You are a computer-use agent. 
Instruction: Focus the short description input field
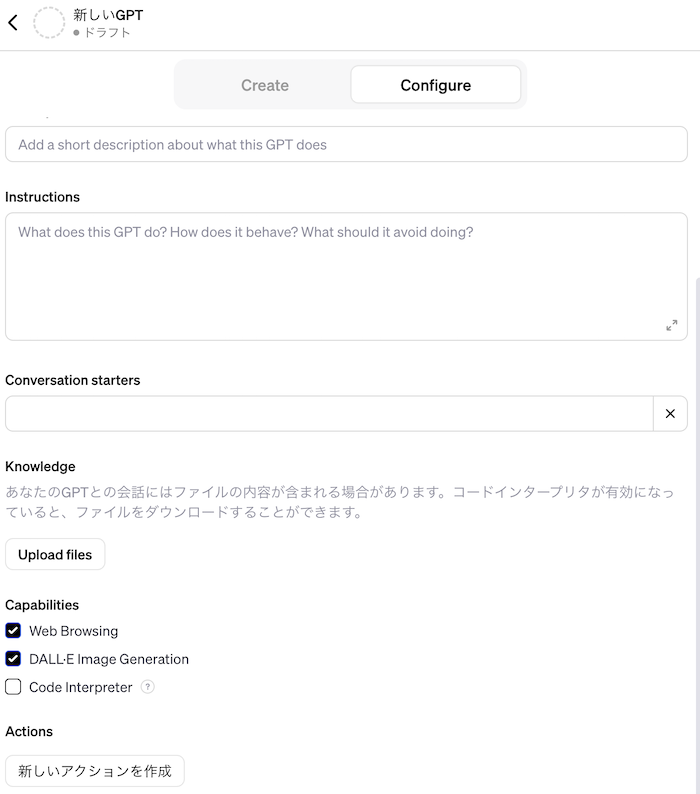click(x=346, y=145)
